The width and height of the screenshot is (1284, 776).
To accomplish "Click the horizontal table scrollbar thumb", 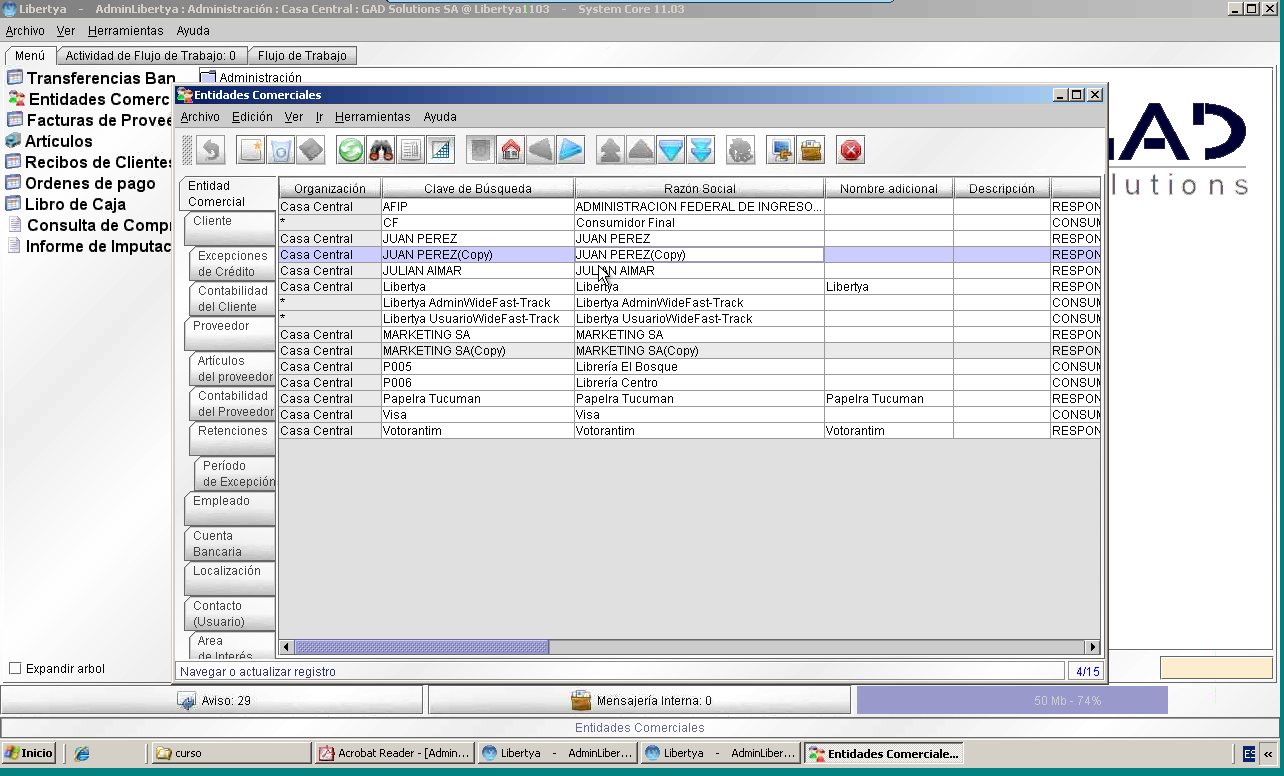I will (x=422, y=647).
